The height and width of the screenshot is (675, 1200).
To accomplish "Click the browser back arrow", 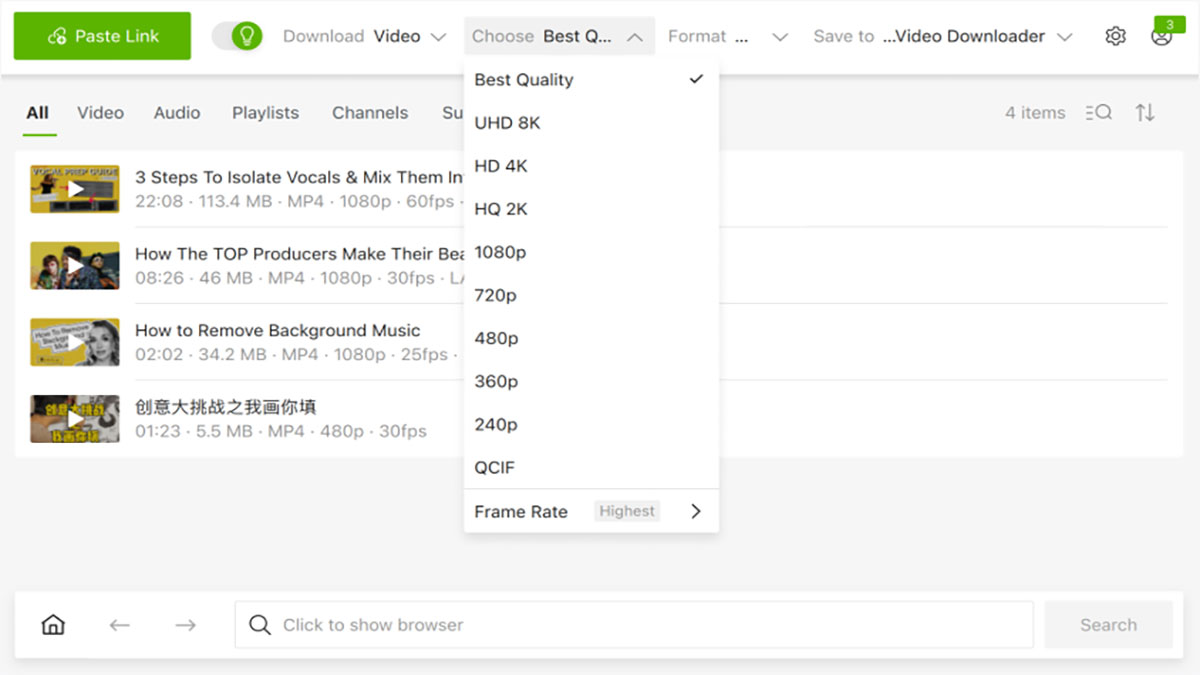I will click(x=120, y=625).
